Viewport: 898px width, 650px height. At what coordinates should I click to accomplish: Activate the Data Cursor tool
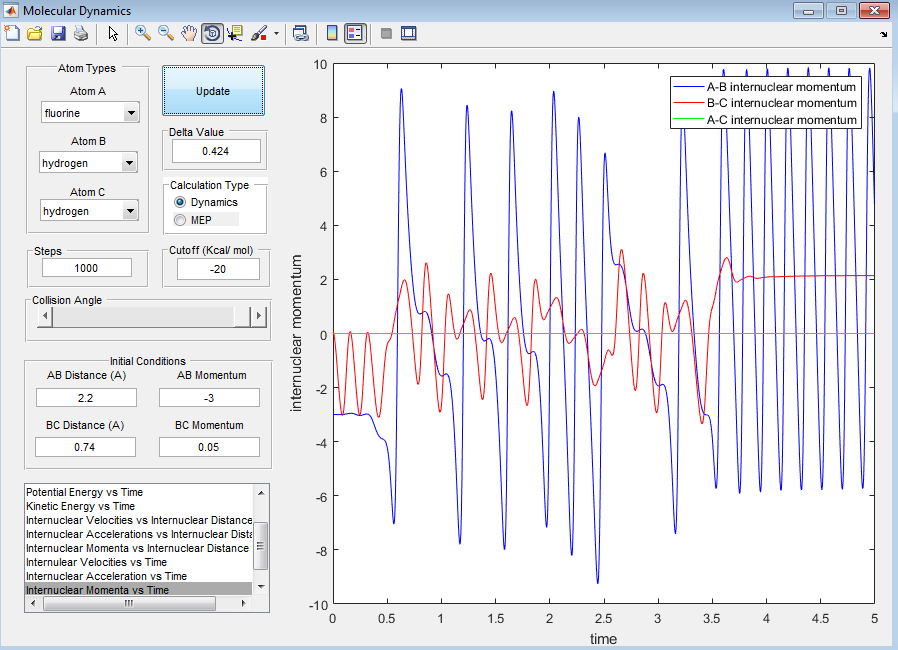click(235, 34)
